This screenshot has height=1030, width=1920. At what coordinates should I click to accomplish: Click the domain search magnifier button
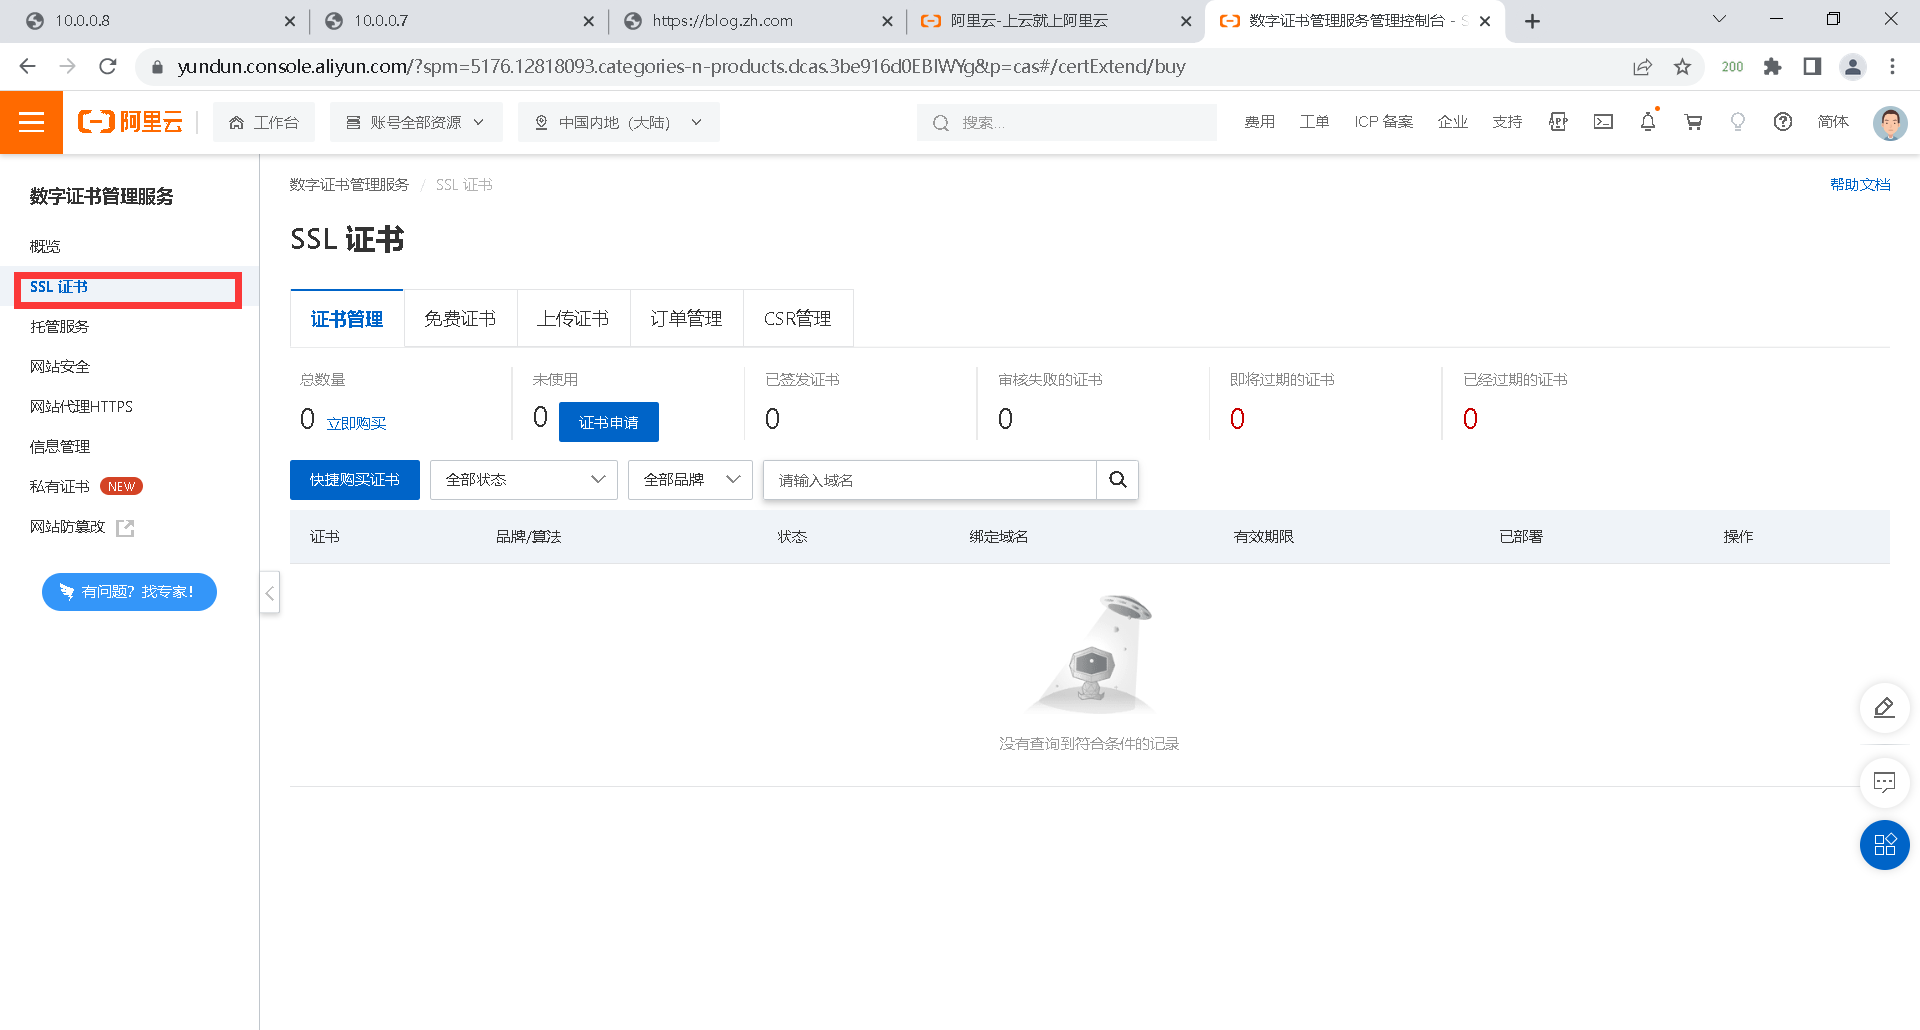(x=1118, y=480)
